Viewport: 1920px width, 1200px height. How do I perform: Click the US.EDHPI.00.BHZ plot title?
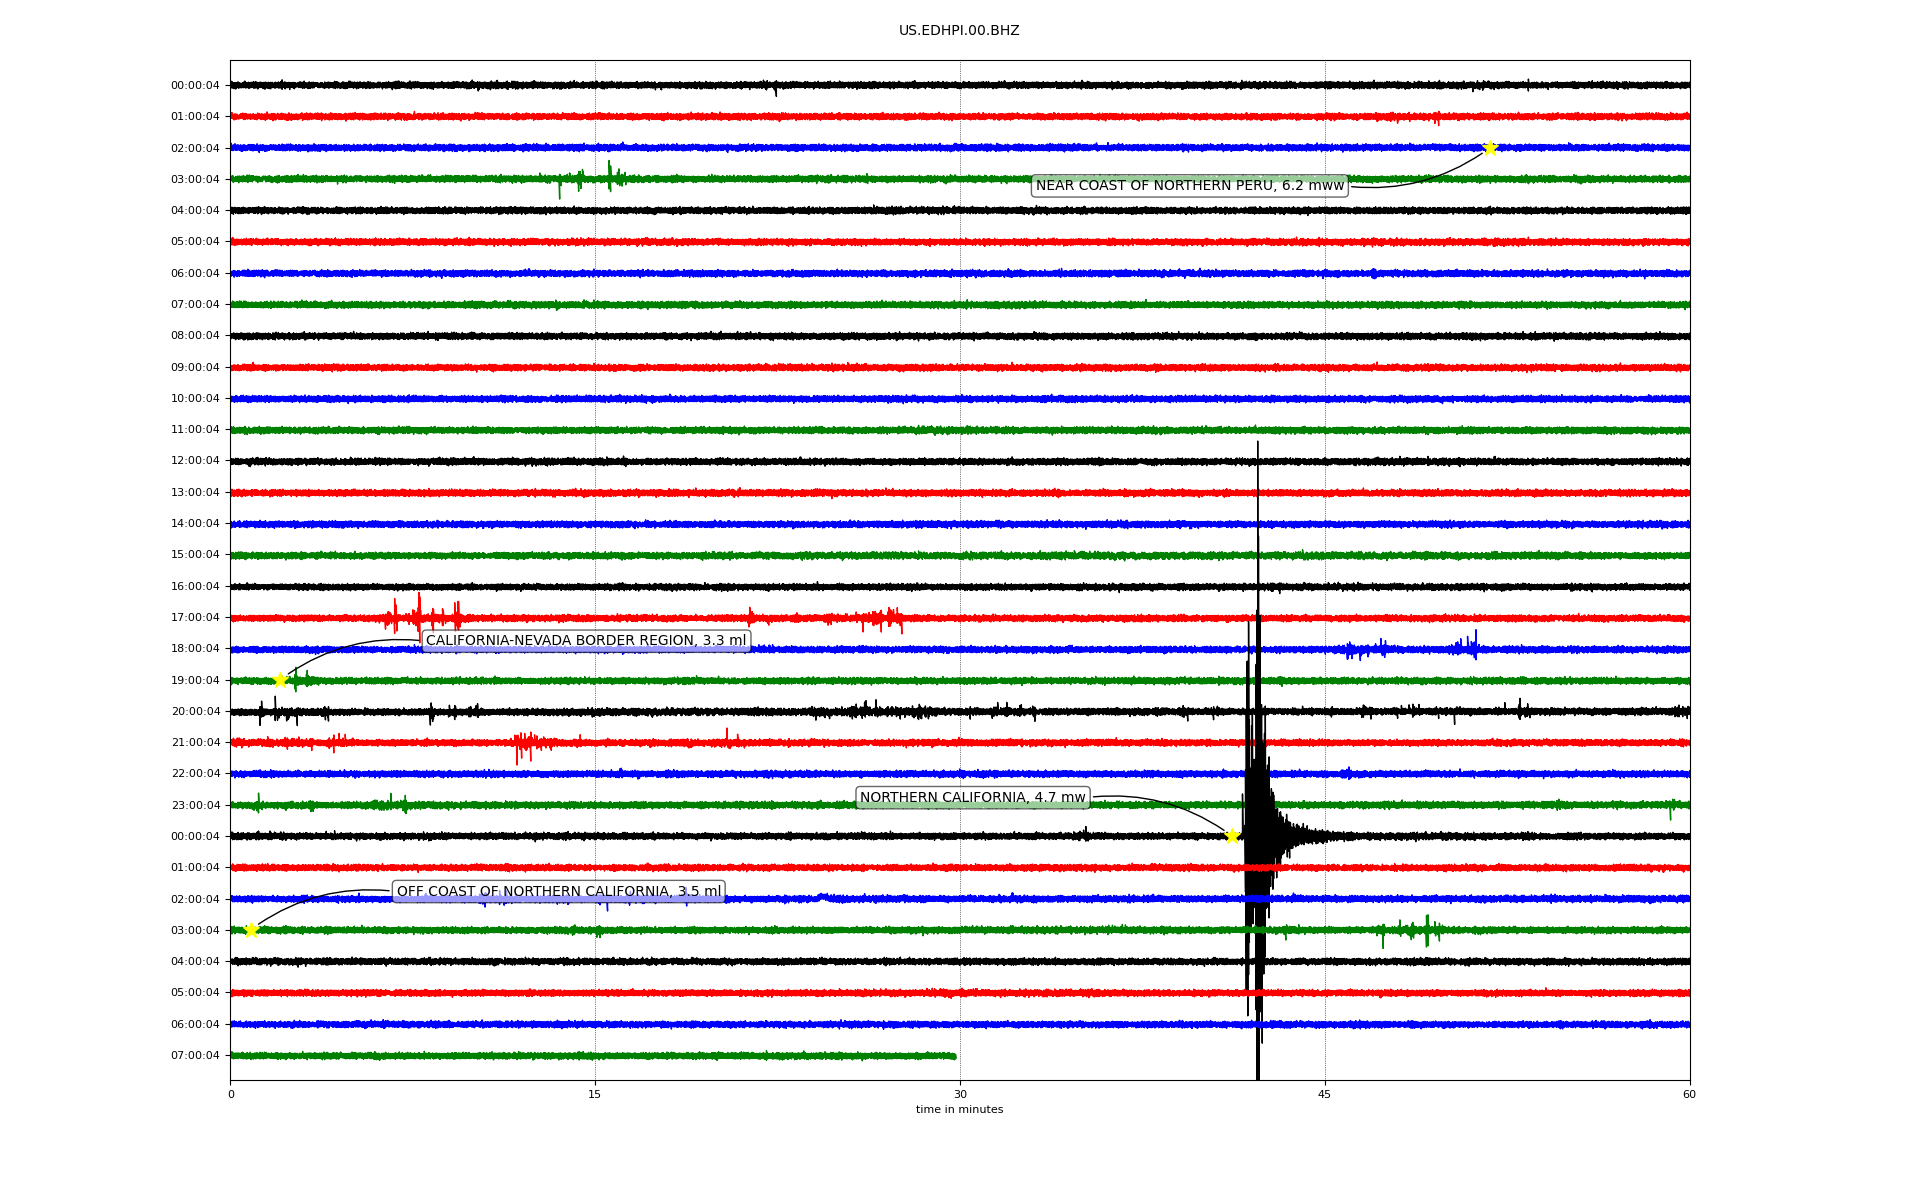coord(959,31)
